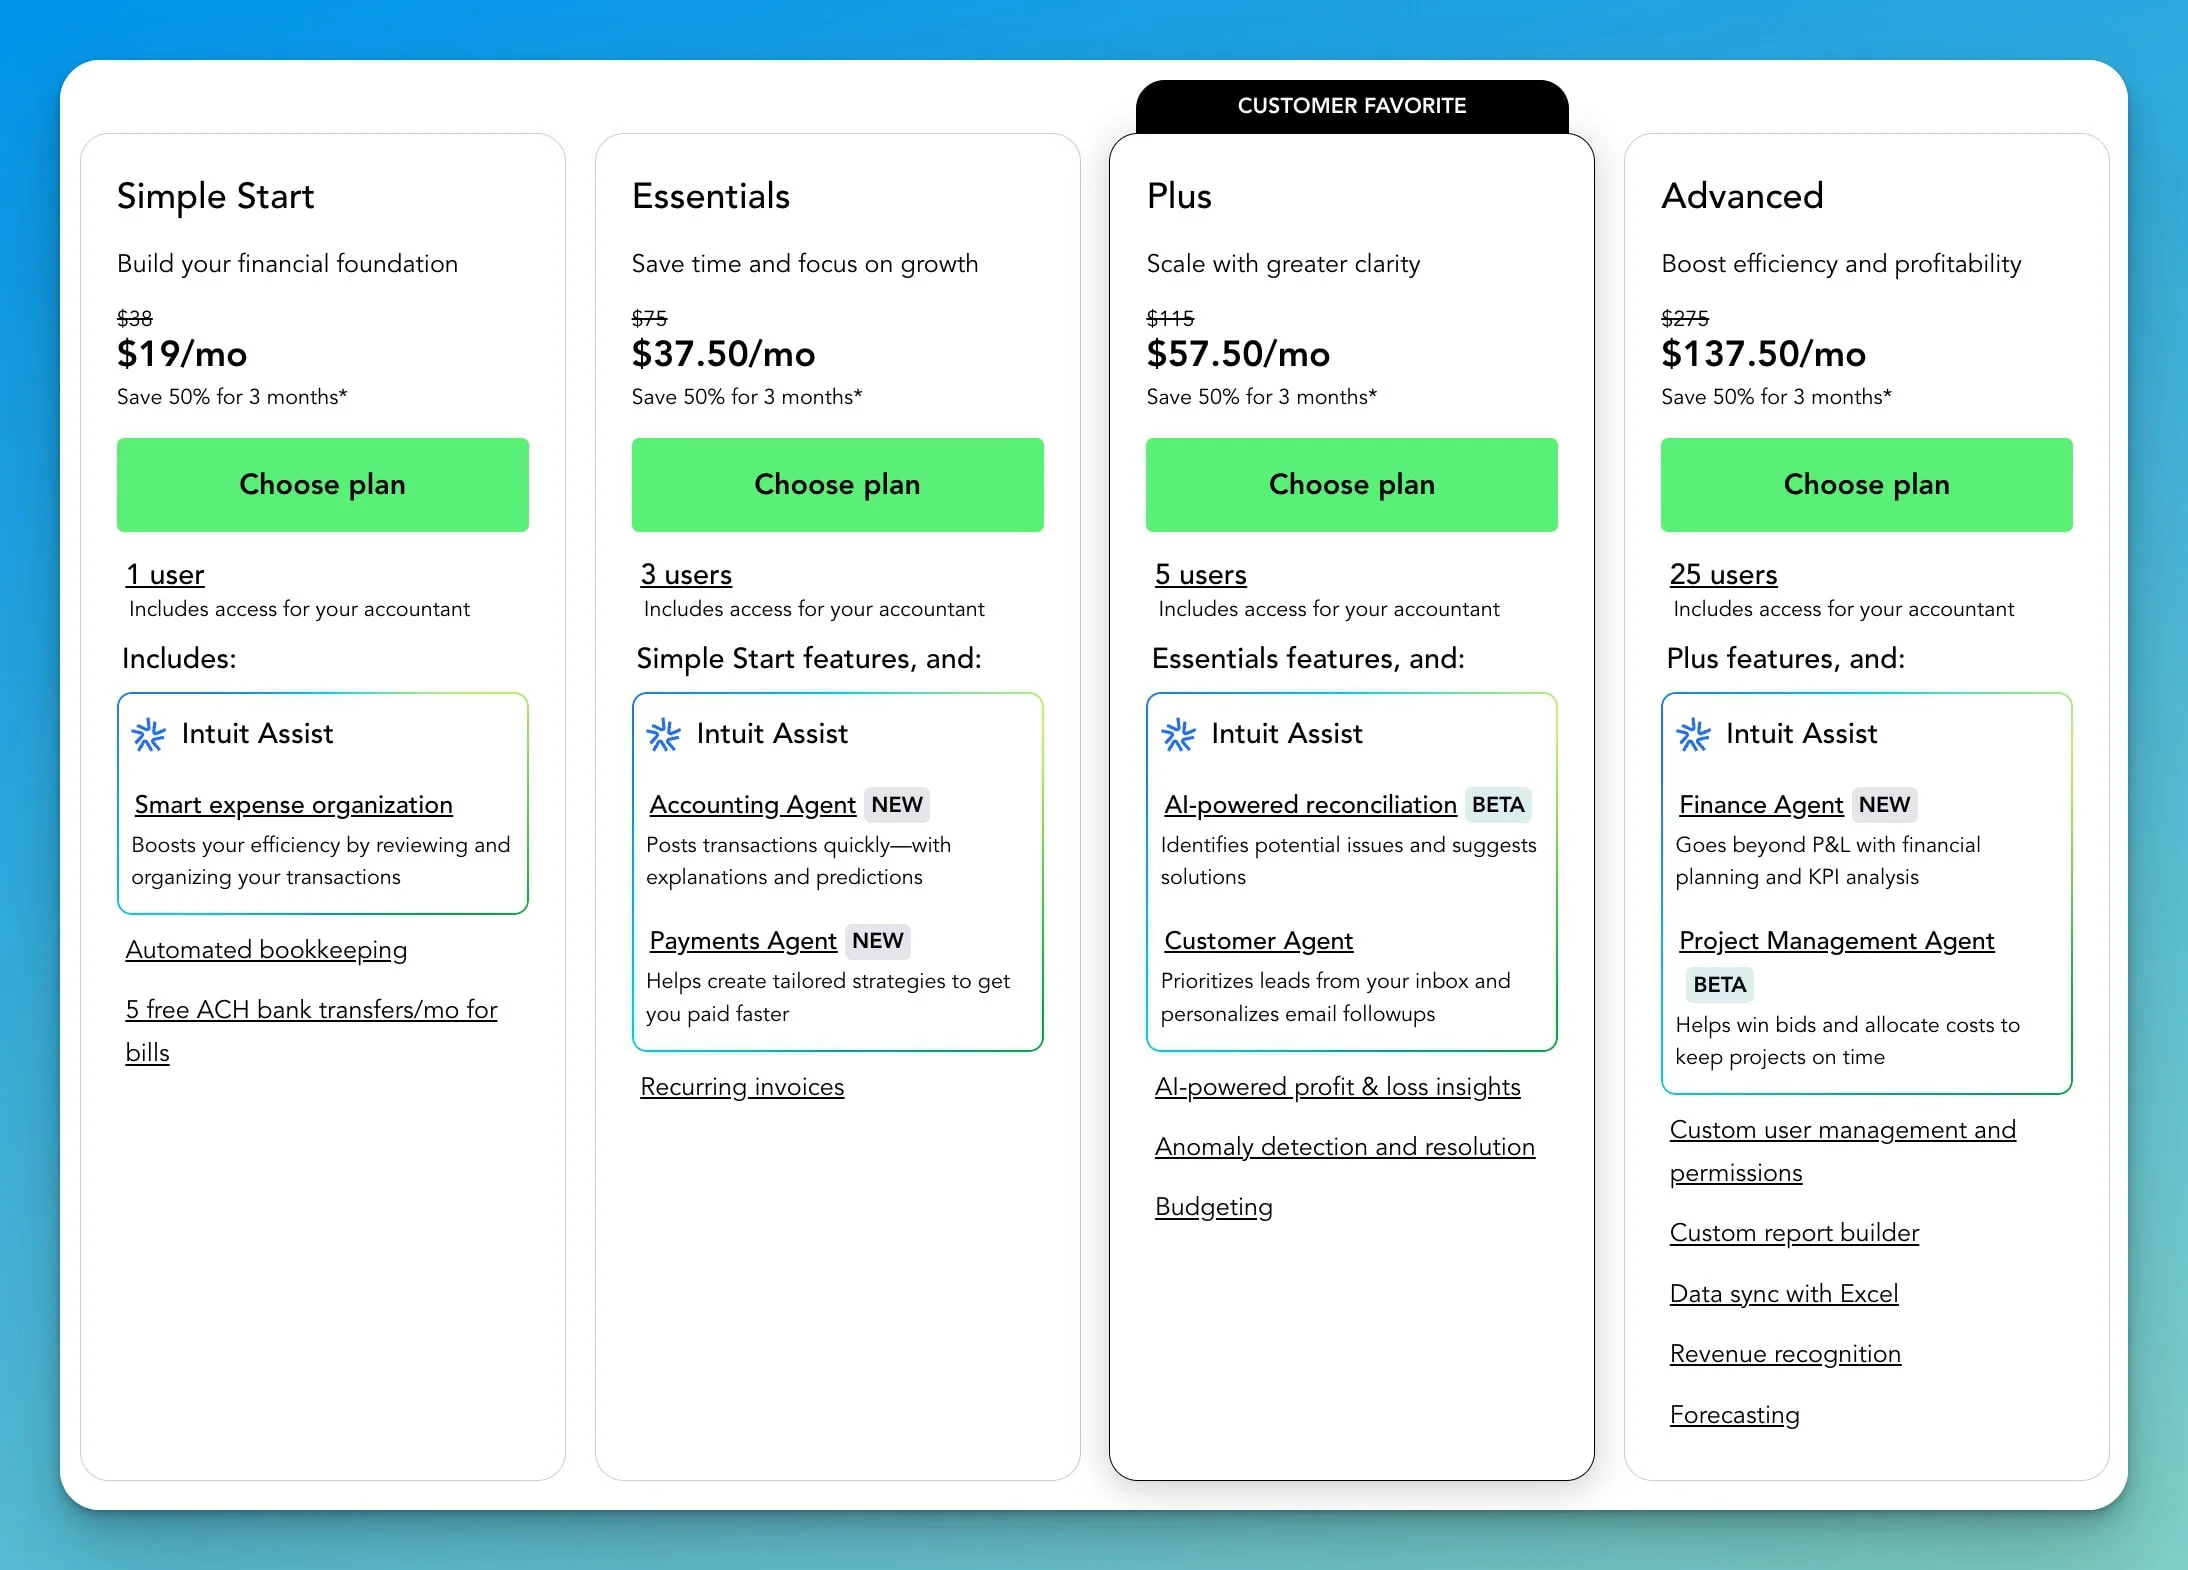Open the AI-powered reconciliation link
The image size is (2188, 1570).
[1309, 805]
